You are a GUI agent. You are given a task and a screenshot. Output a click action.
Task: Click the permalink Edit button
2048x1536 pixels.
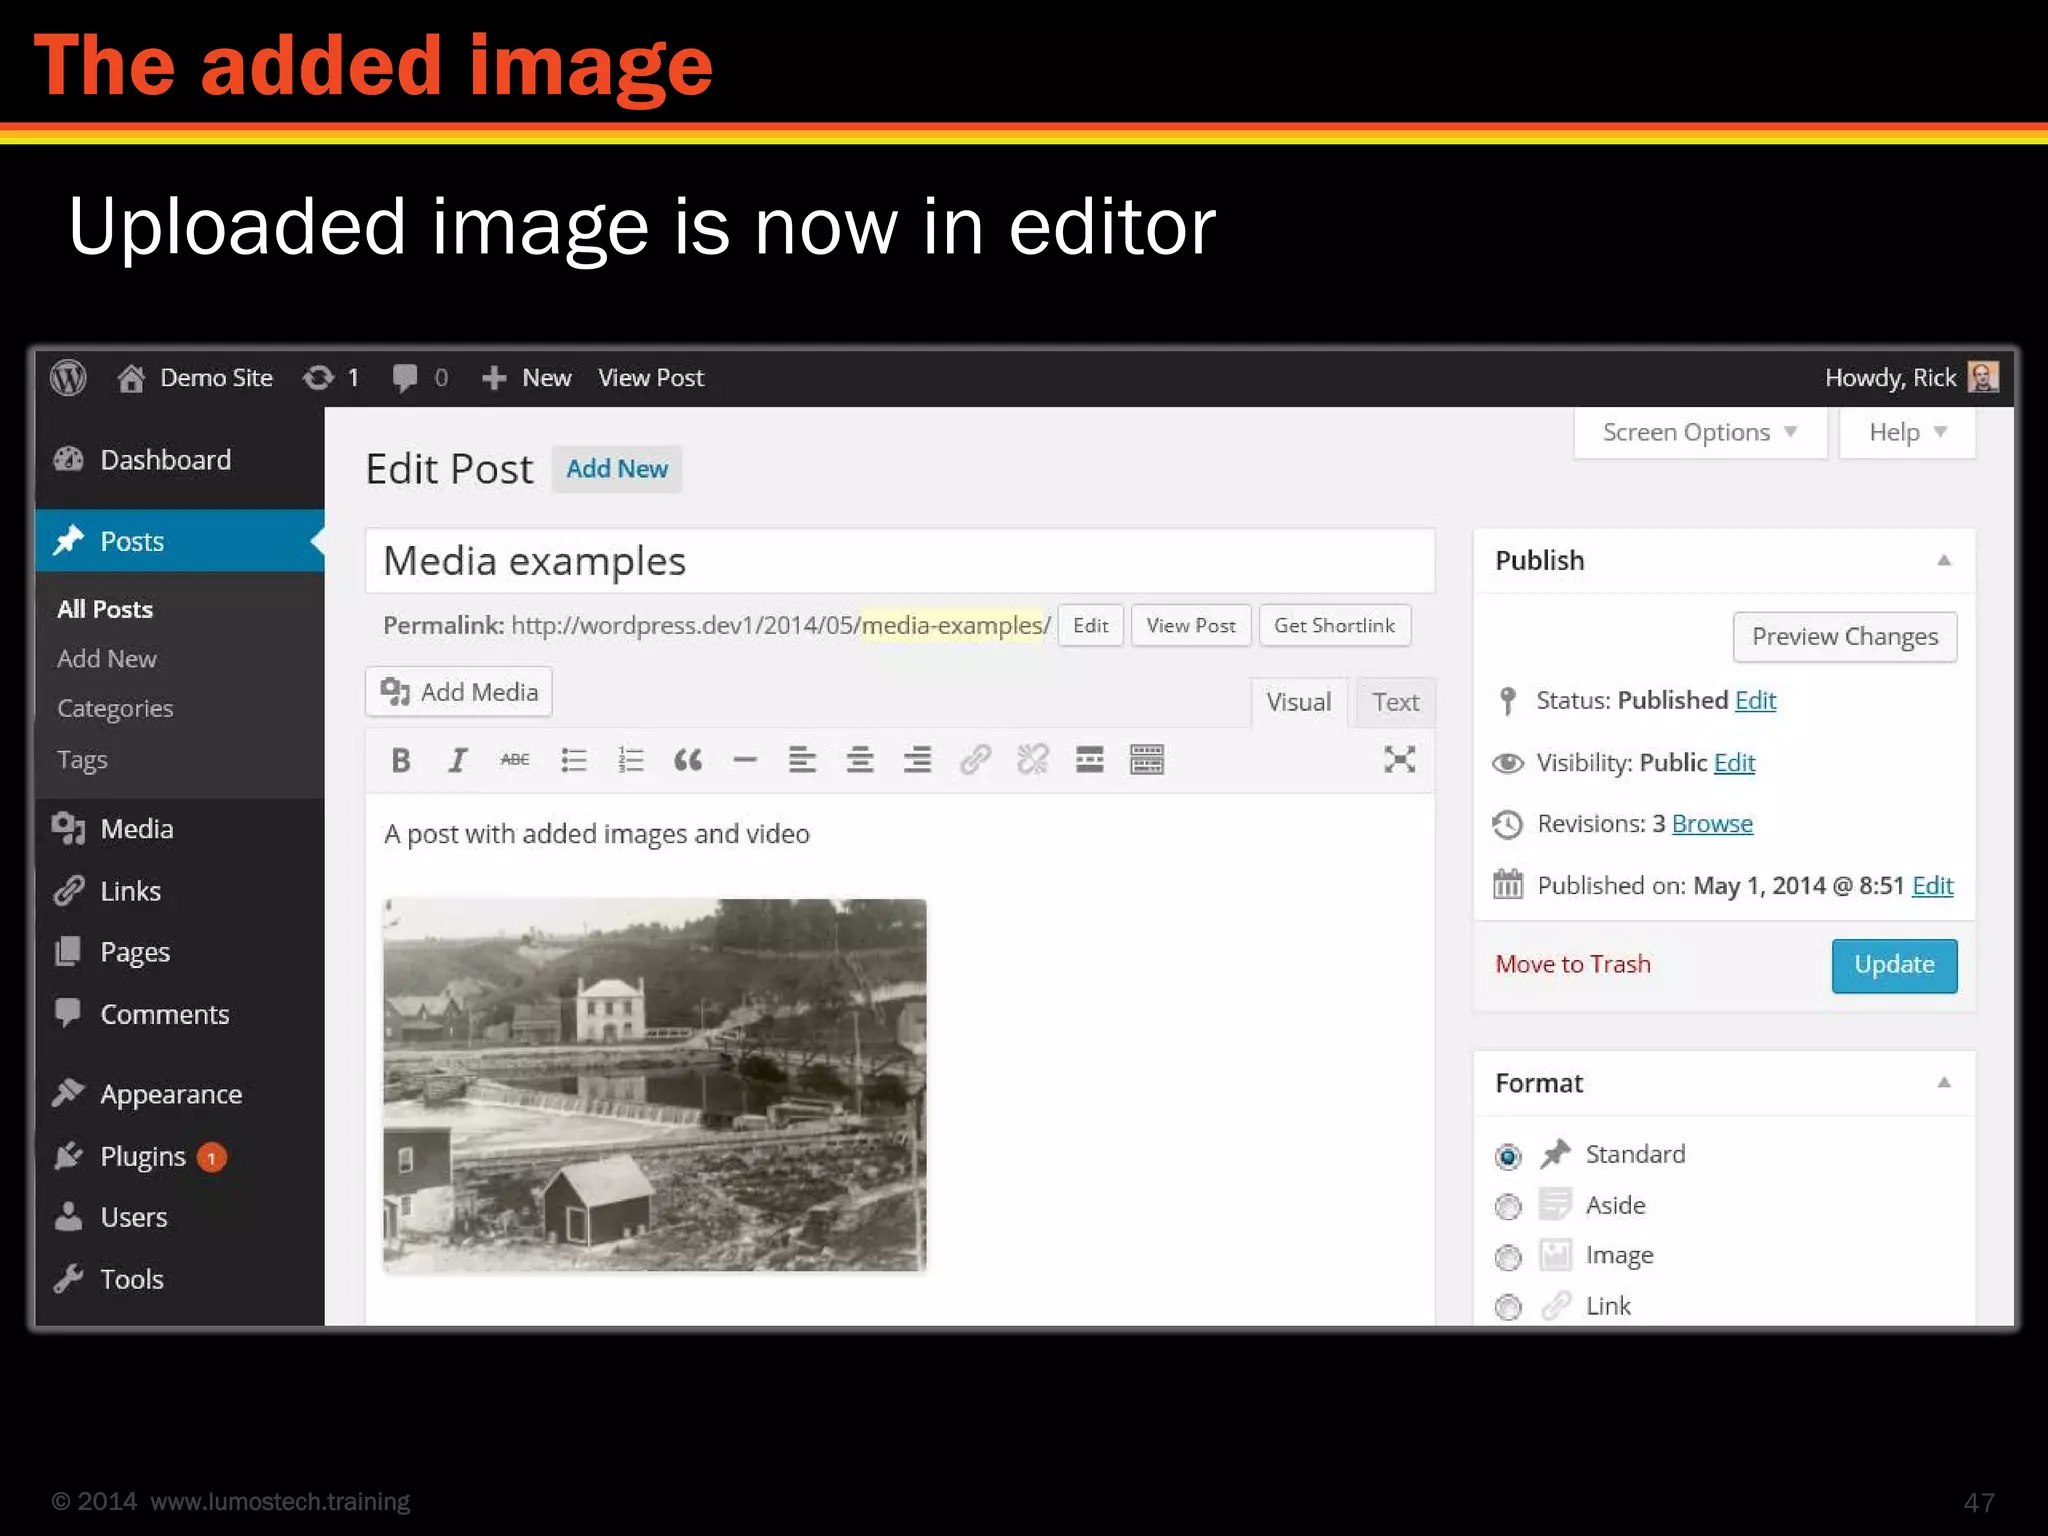(1090, 626)
